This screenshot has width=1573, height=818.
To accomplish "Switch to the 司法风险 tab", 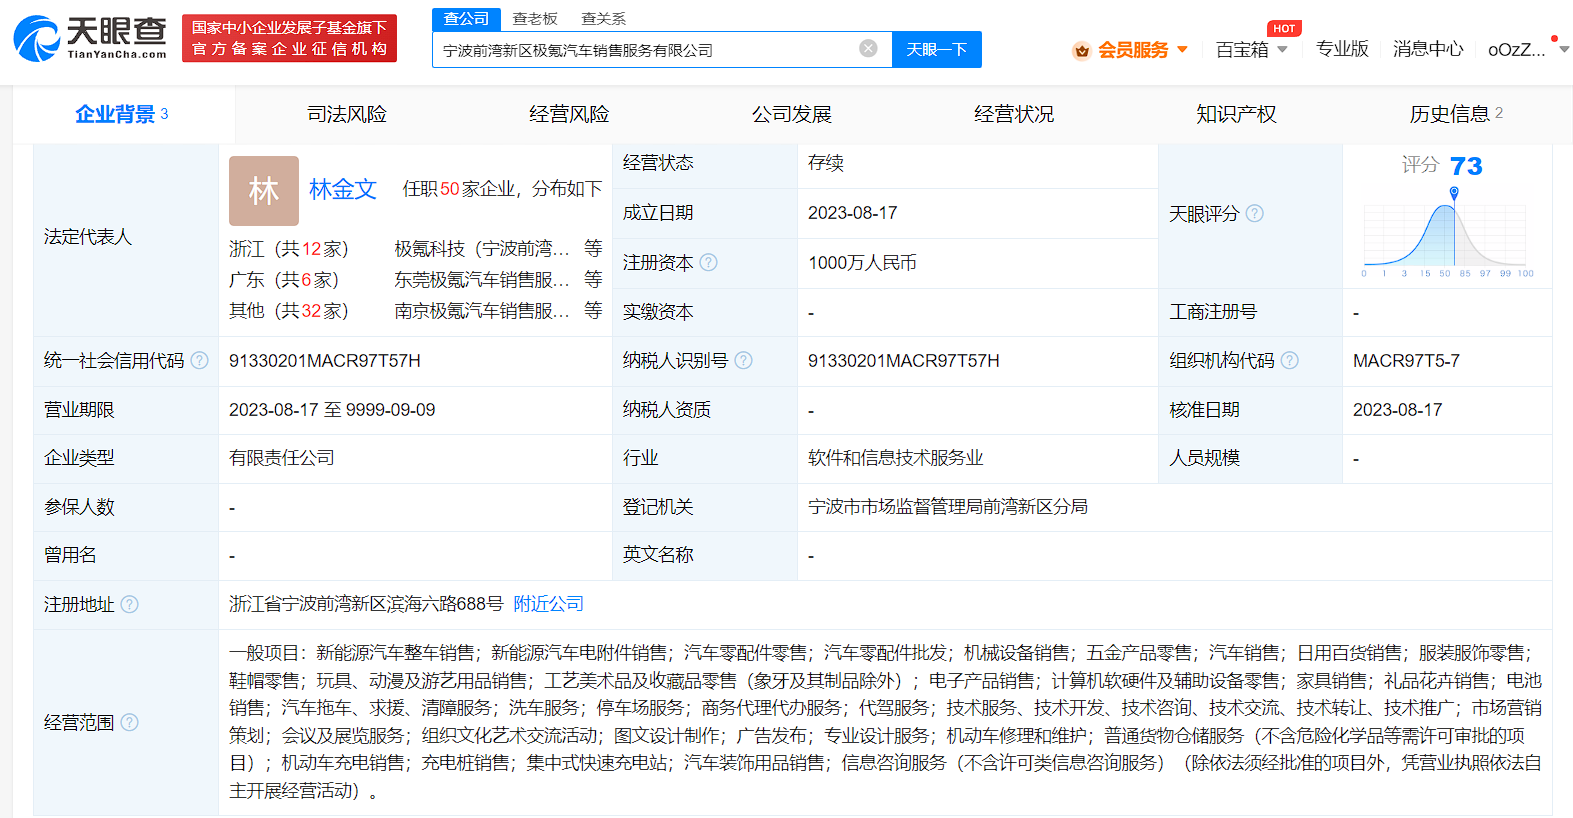I will [346, 114].
